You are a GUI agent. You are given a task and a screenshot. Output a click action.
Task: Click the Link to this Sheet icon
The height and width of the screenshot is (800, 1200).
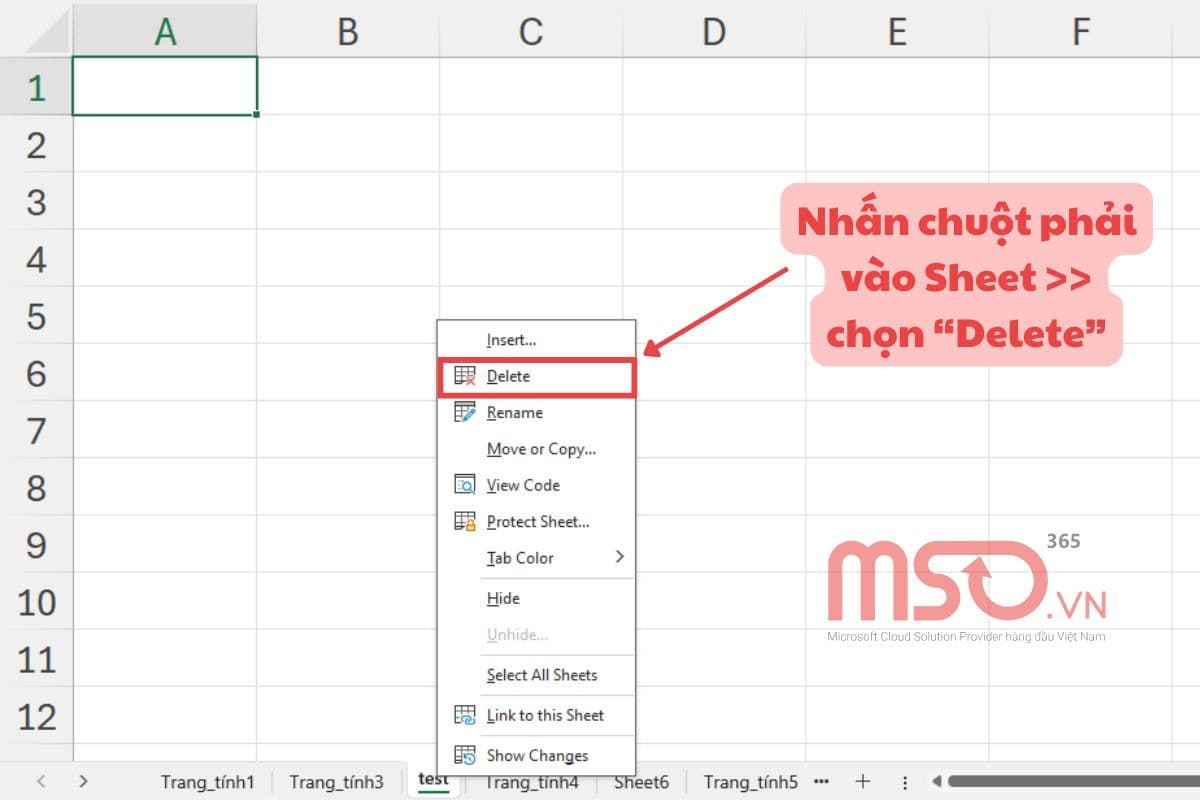pos(465,715)
